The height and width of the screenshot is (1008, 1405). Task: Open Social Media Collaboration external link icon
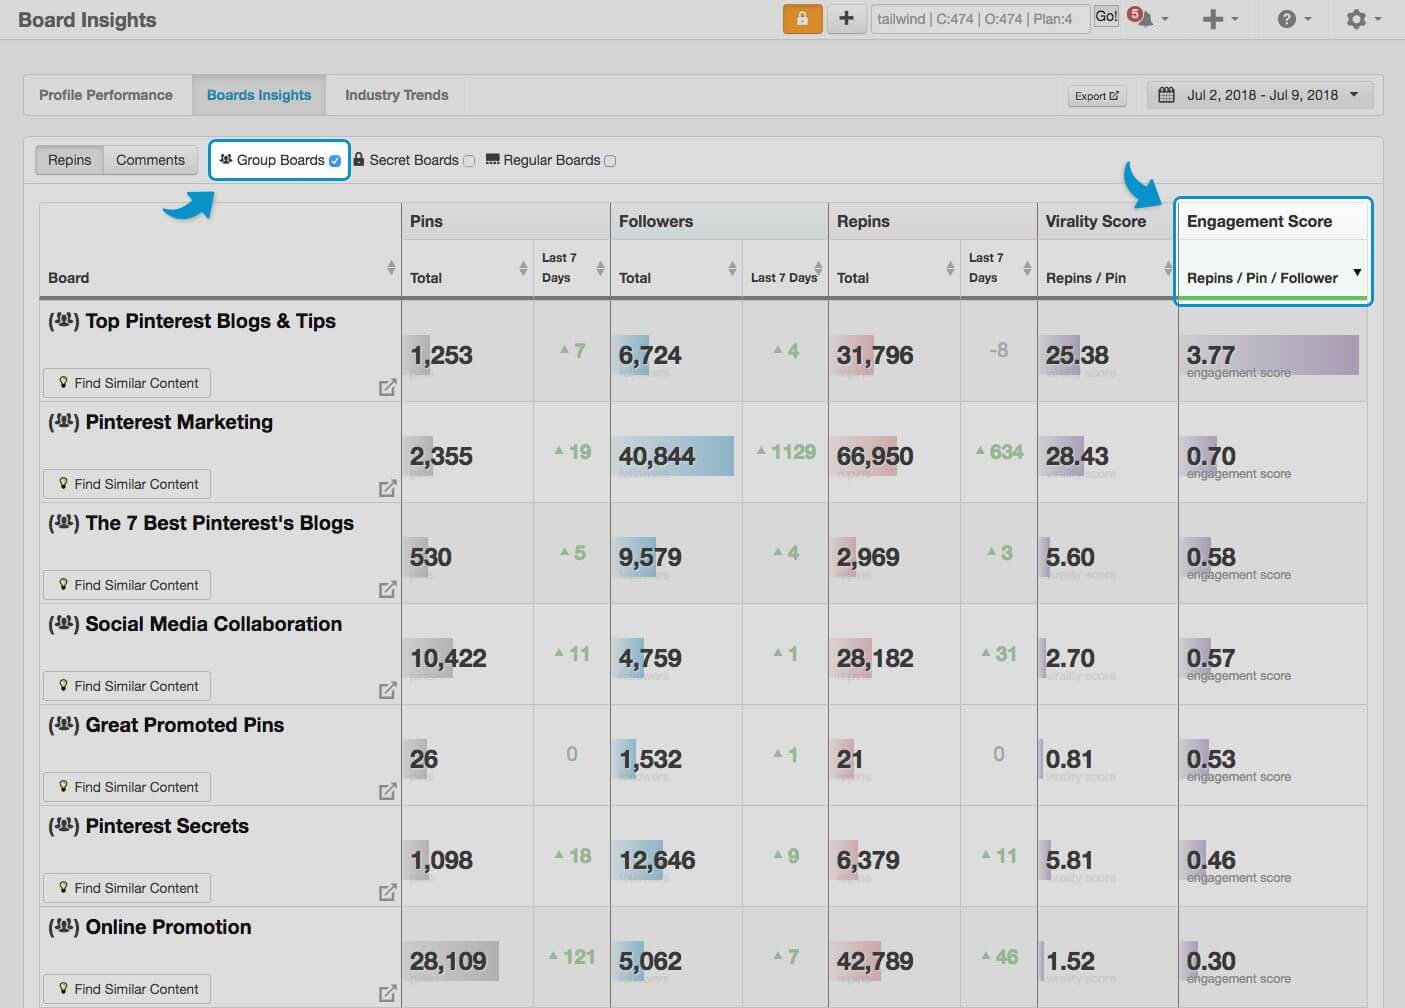(x=387, y=690)
